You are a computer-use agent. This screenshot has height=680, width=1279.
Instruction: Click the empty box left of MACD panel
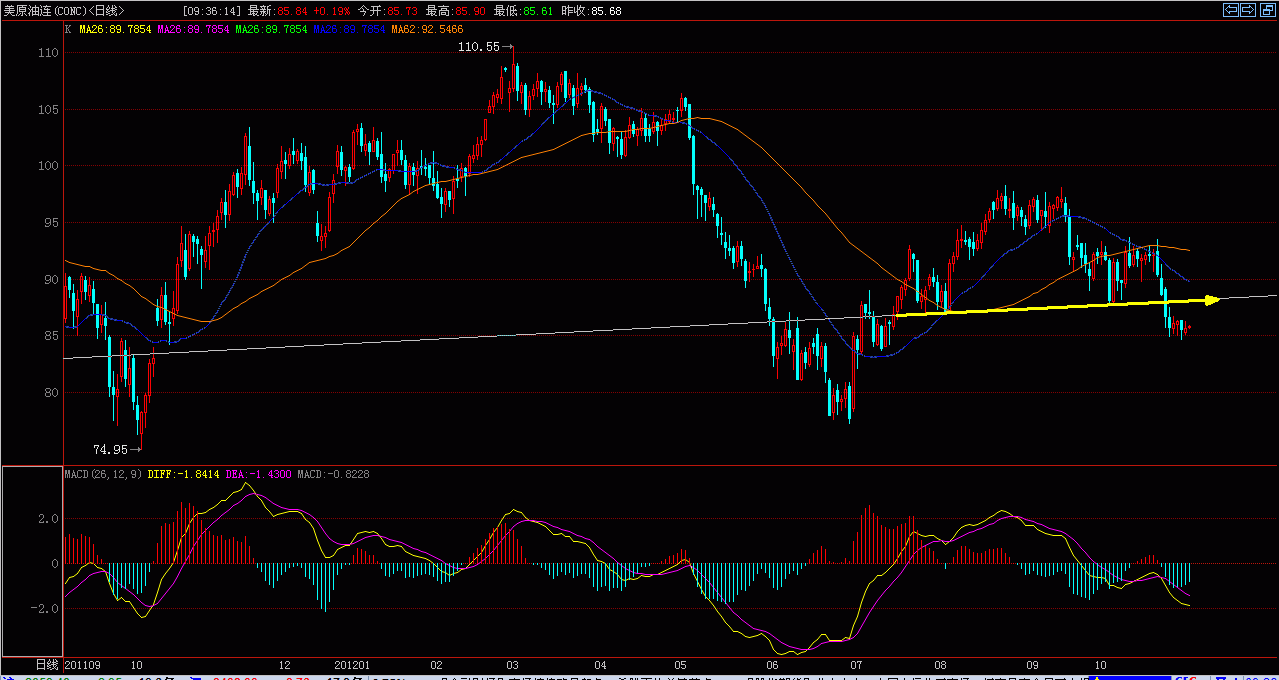click(x=31, y=561)
